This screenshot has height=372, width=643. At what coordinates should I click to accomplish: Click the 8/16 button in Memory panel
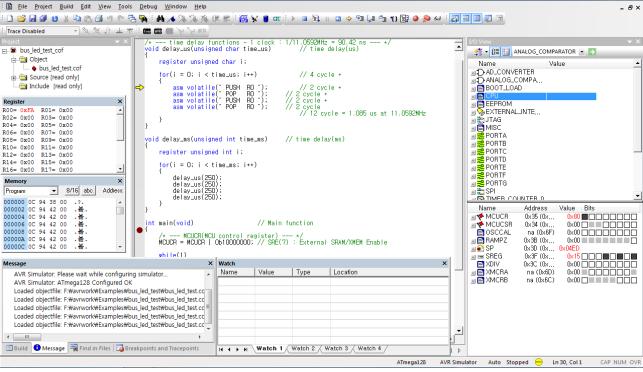tap(72, 191)
